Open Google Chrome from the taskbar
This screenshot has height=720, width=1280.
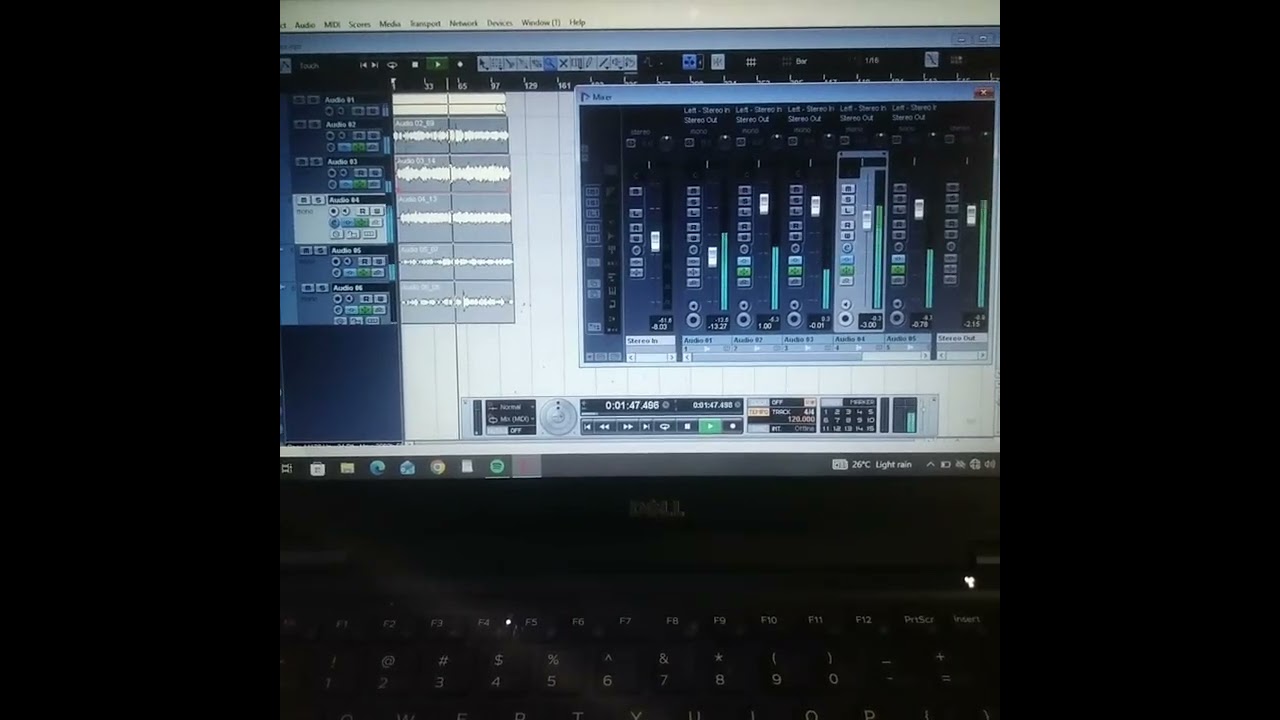tap(438, 467)
